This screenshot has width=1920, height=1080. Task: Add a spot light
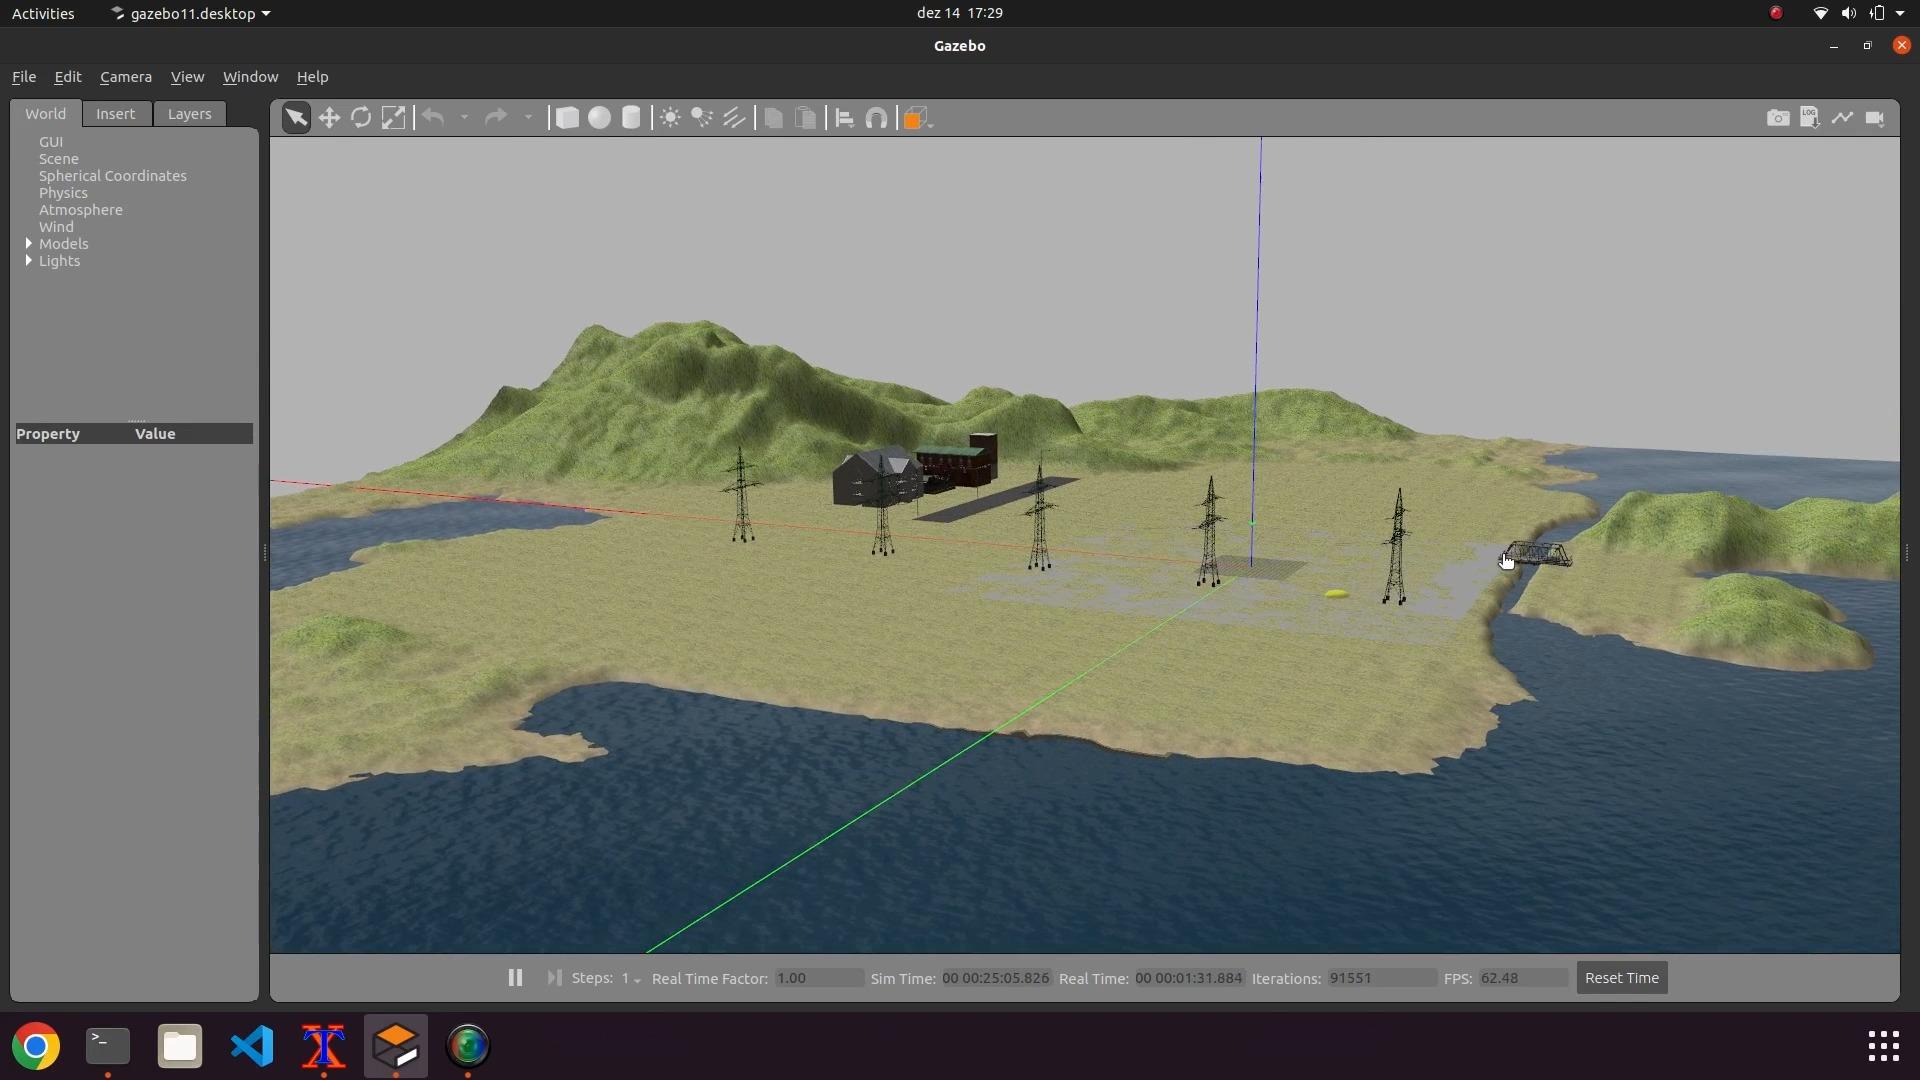tap(702, 118)
